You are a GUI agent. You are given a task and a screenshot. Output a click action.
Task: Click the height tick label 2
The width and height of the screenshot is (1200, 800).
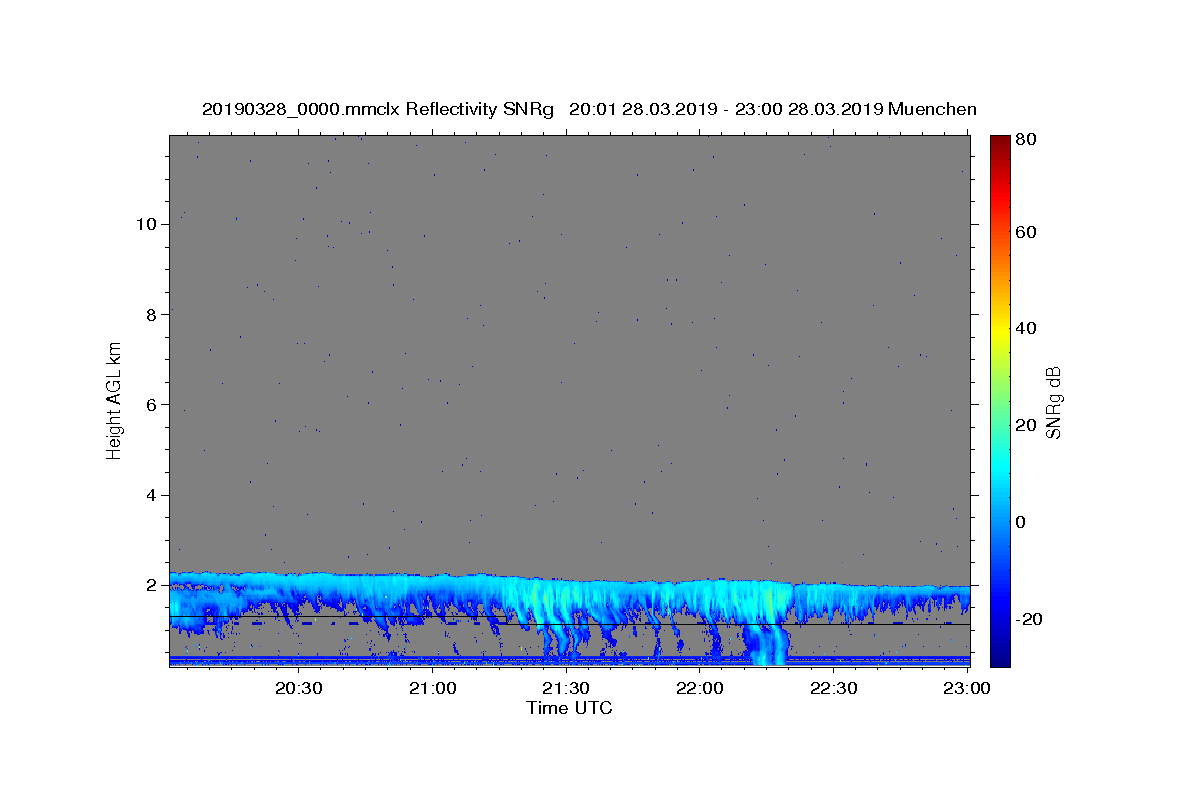point(150,585)
